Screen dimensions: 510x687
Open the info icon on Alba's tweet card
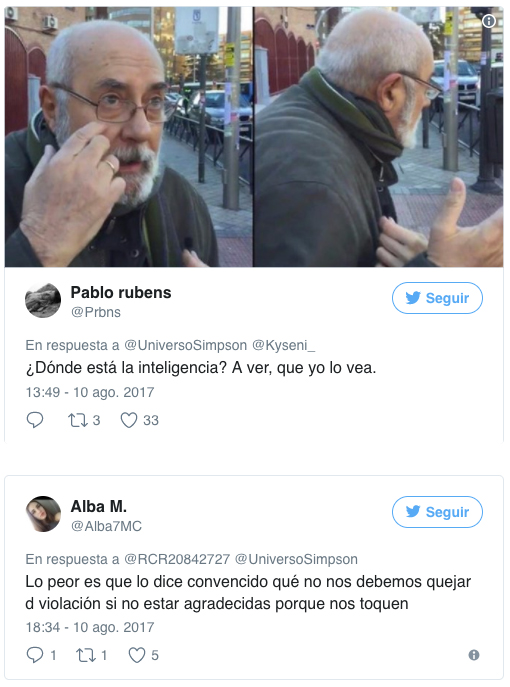tap(474, 655)
